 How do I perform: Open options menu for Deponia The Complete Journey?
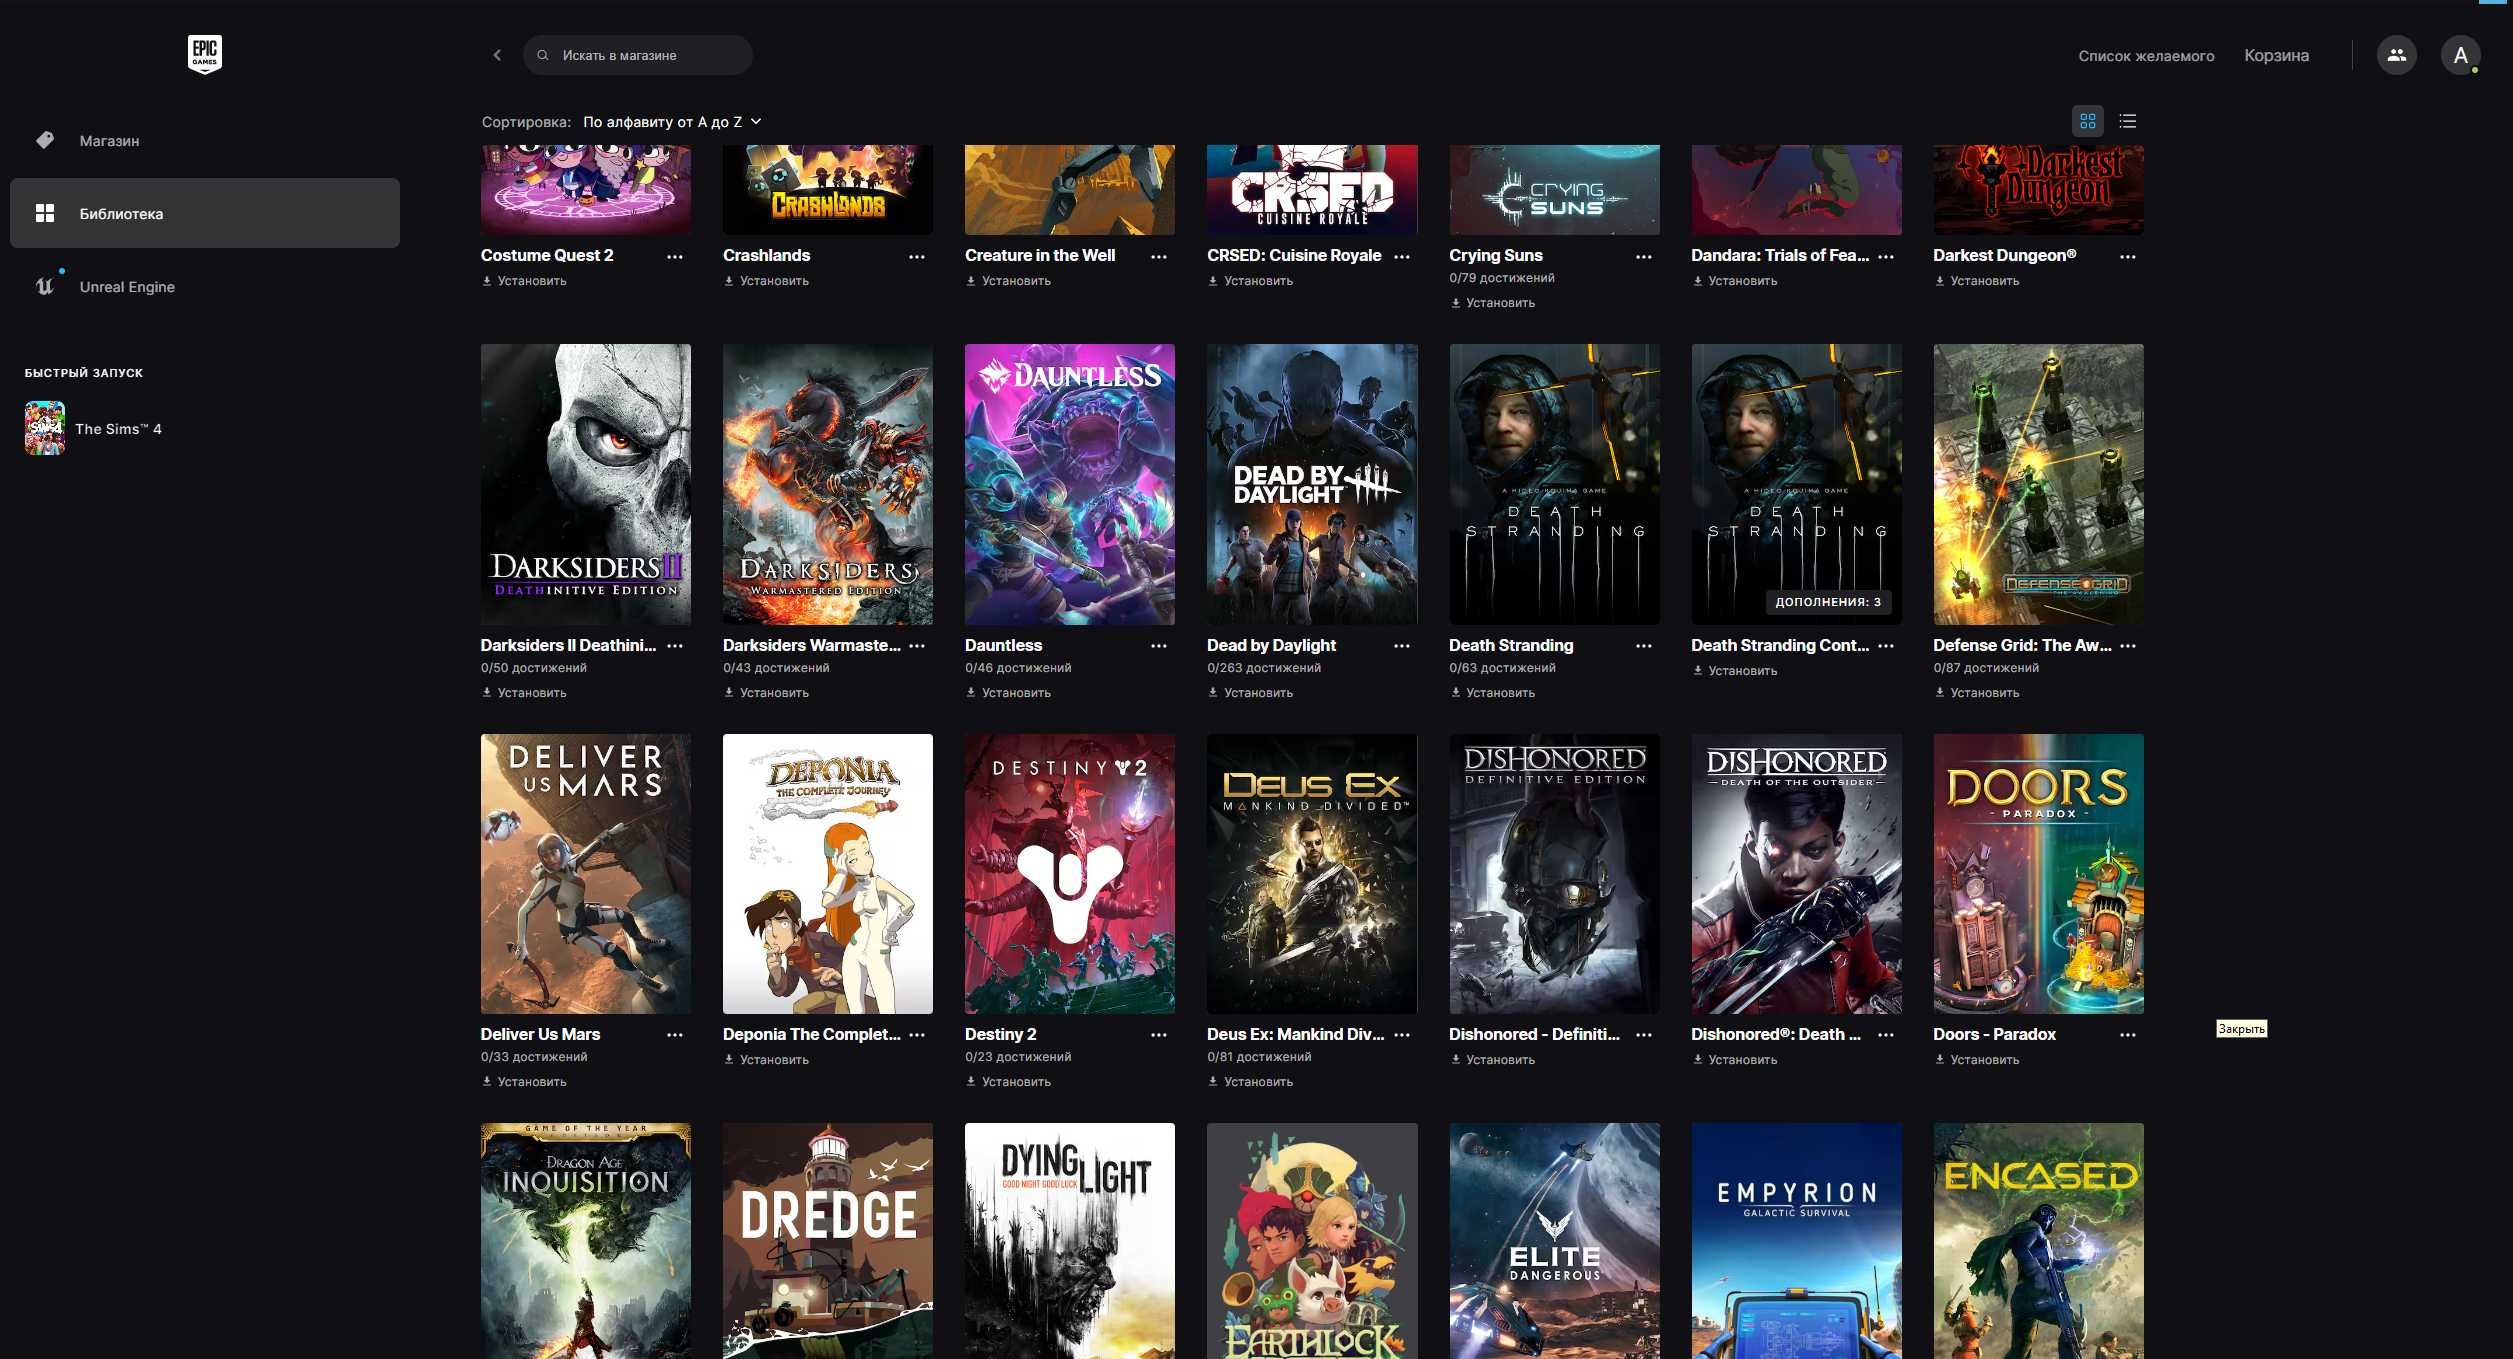(x=917, y=1035)
